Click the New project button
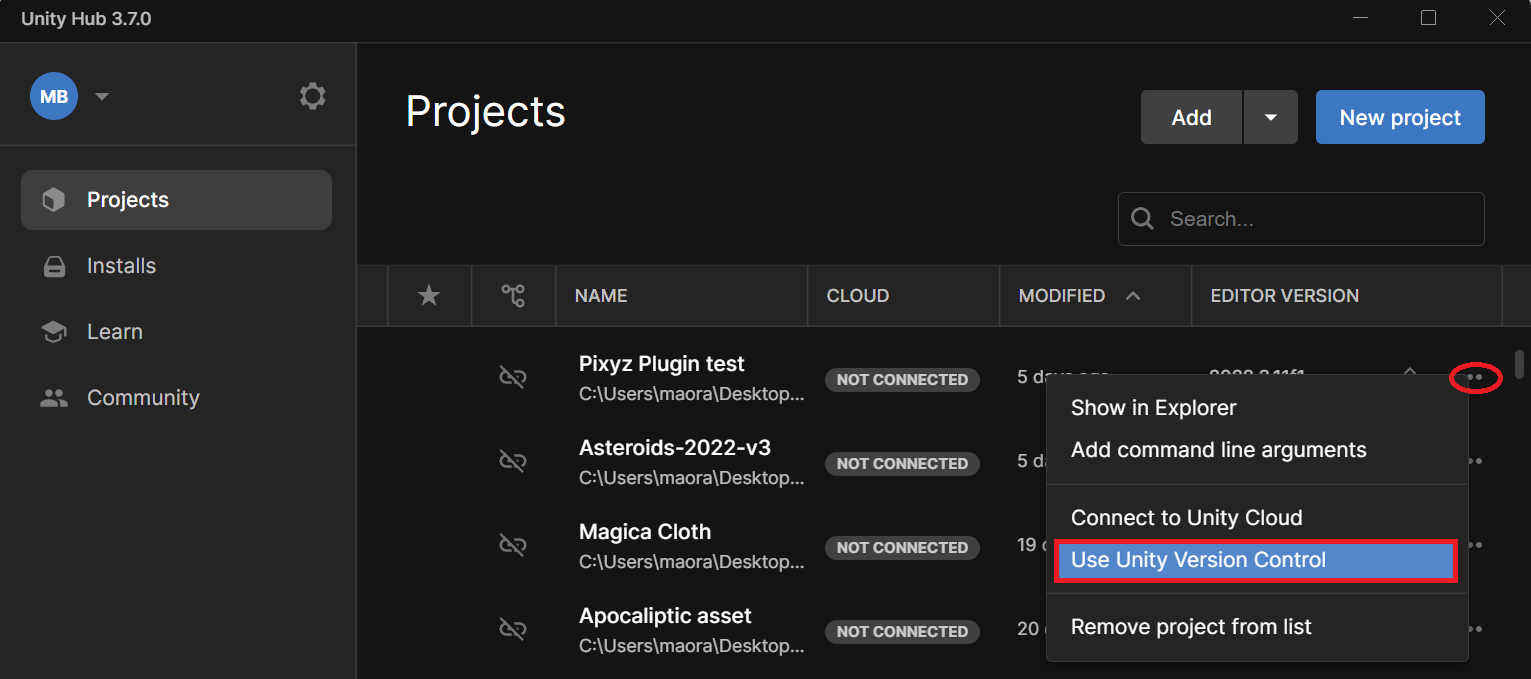This screenshot has width=1531, height=679. [1399, 117]
